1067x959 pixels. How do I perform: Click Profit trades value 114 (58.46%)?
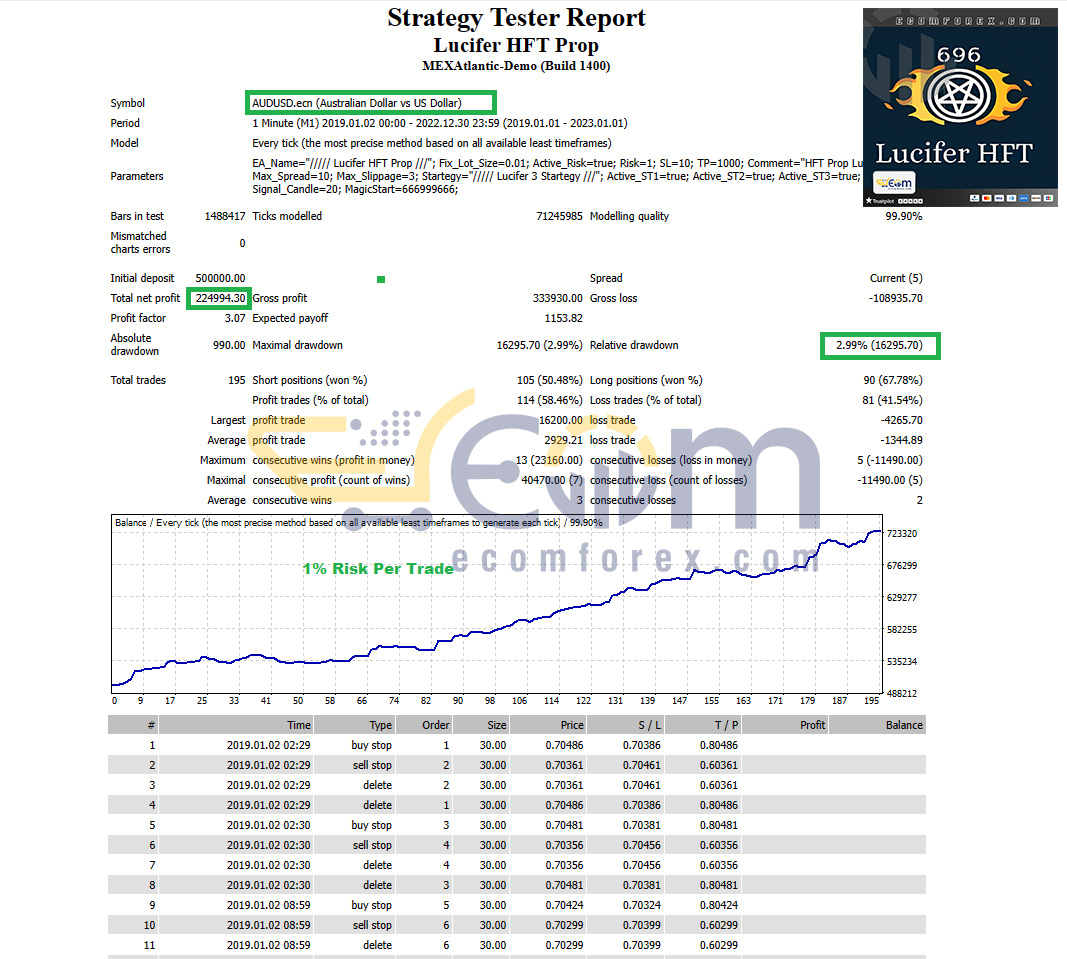coord(549,400)
